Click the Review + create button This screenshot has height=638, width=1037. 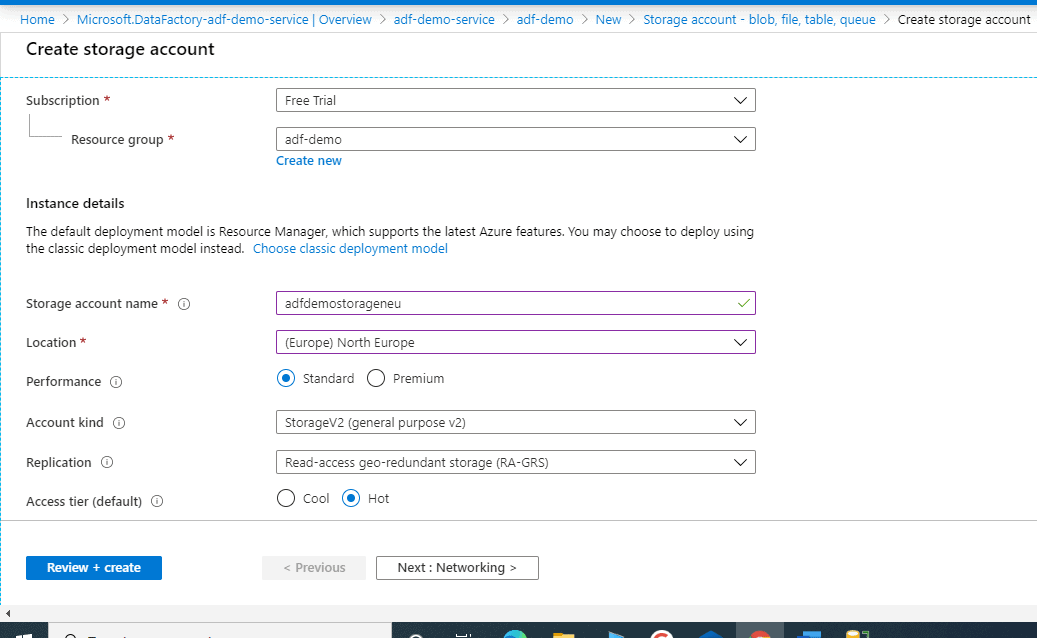click(94, 568)
